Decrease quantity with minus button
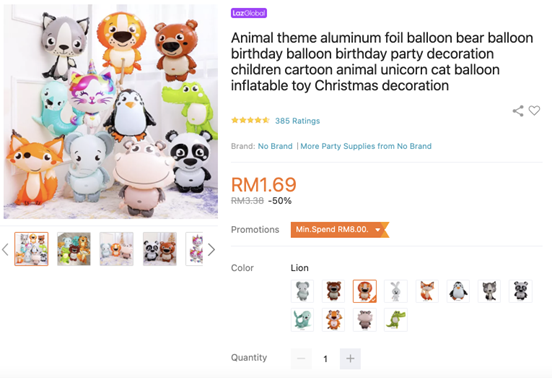 [x=301, y=359]
